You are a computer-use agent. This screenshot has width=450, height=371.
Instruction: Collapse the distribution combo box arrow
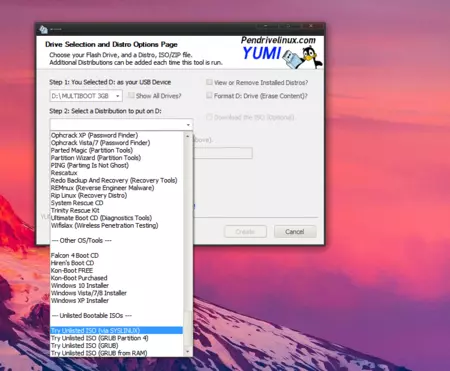click(188, 125)
